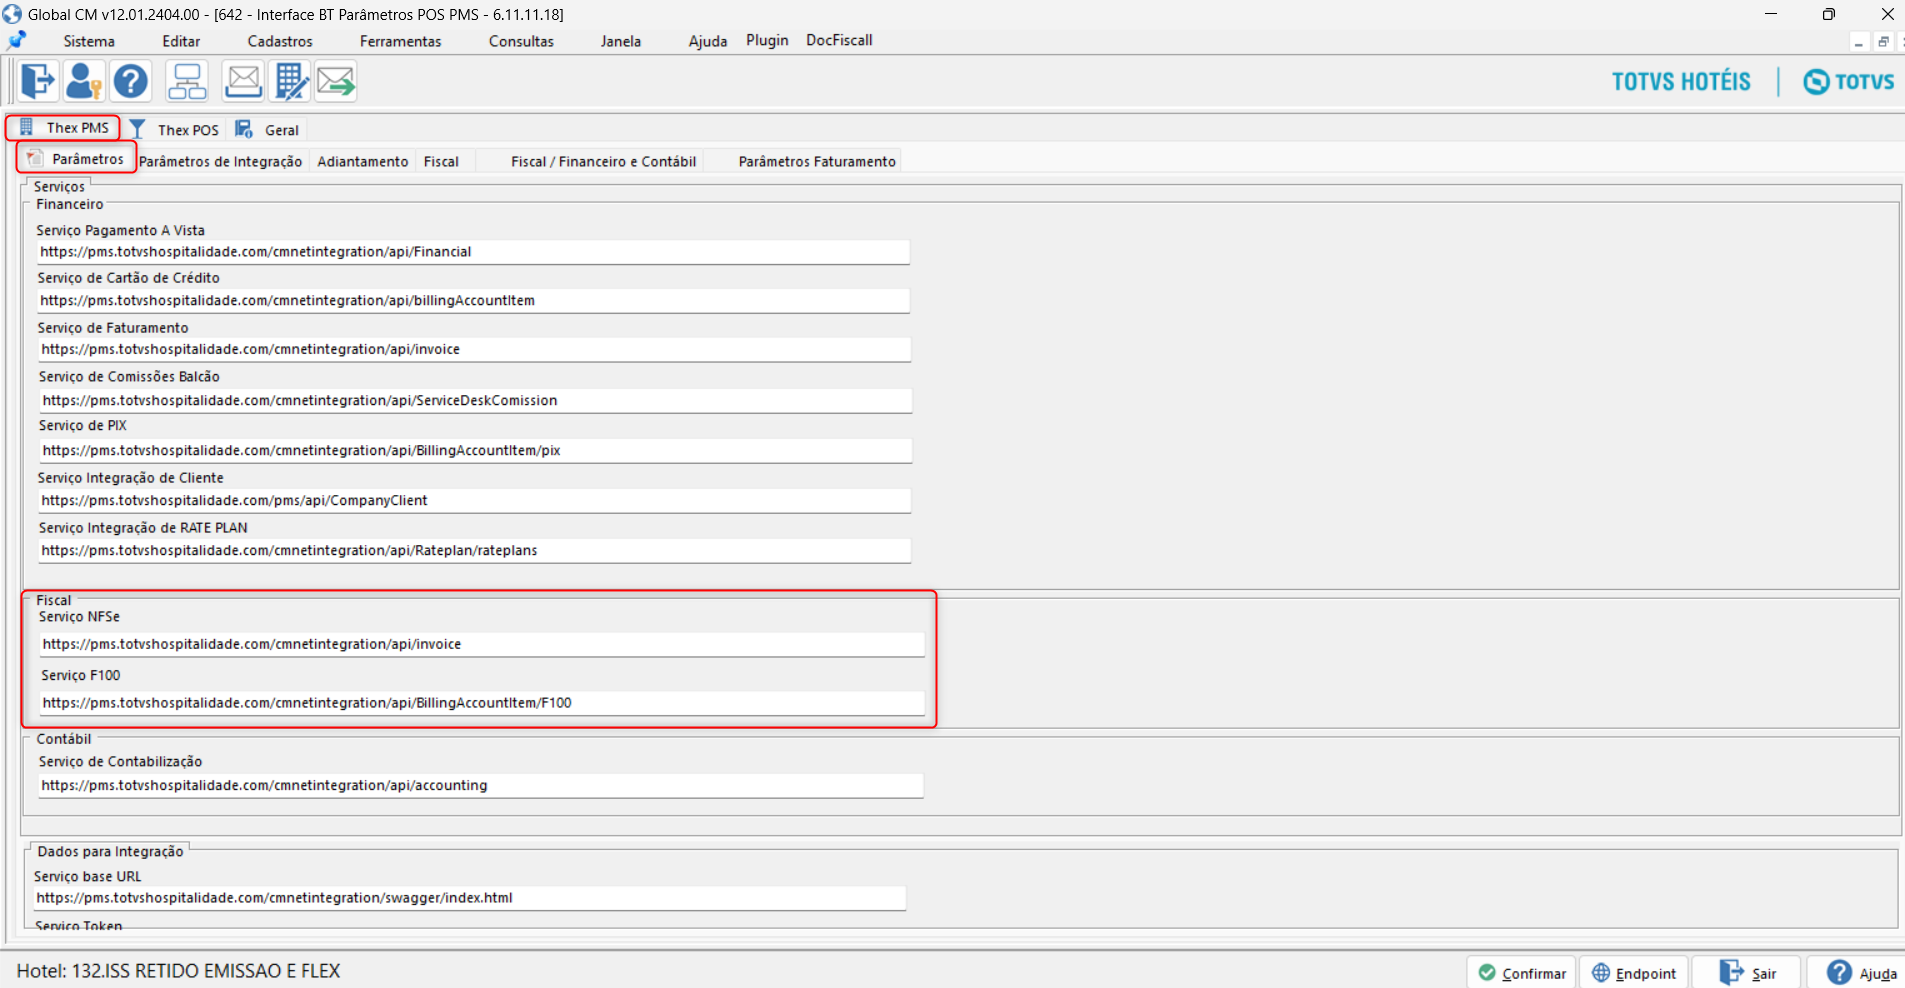Screen dimensions: 1905x988
Task: Click the blue question mark help icon
Action: [131, 81]
